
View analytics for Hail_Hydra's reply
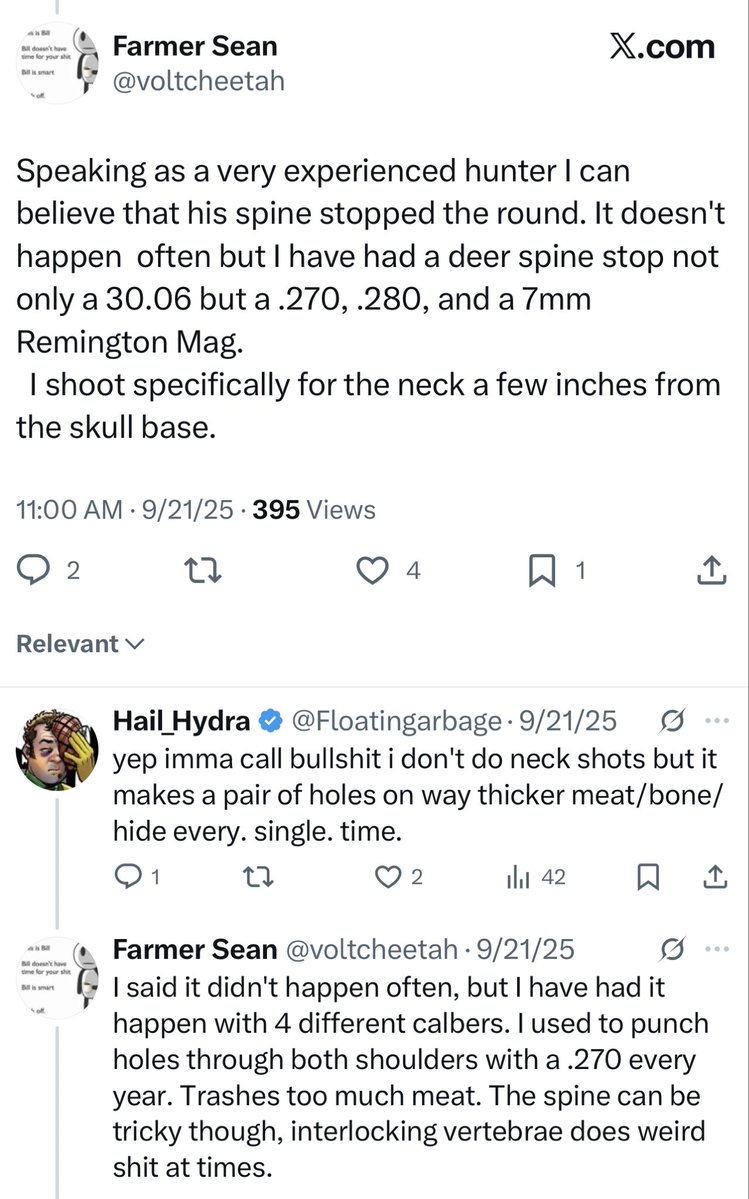coord(518,877)
